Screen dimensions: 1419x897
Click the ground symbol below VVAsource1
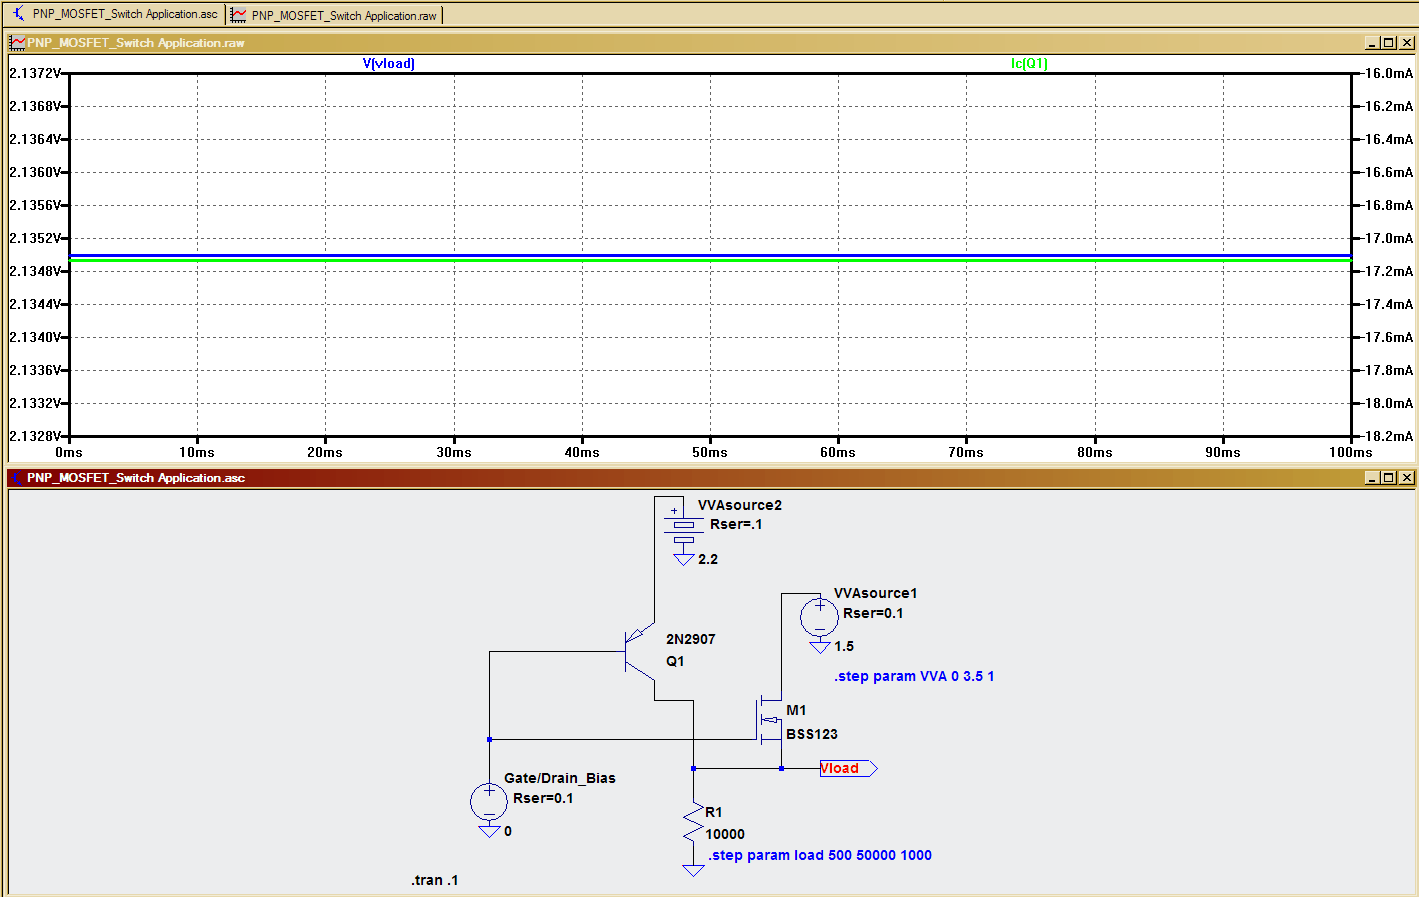pos(819,647)
